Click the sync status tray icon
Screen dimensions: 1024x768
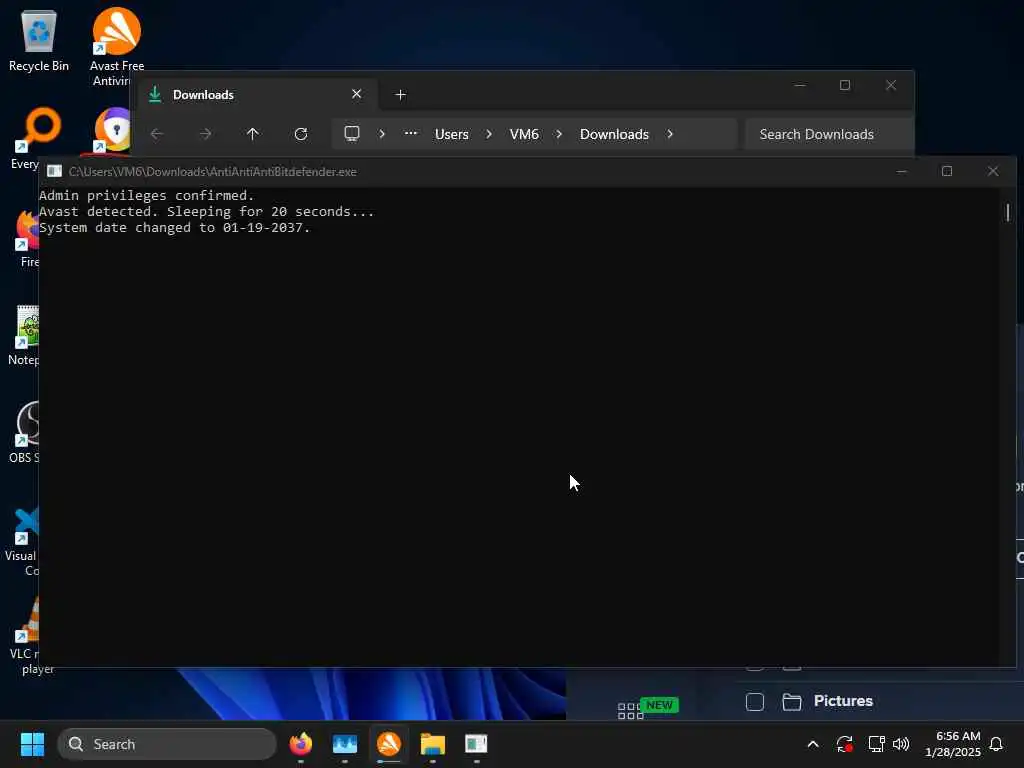[844, 744]
